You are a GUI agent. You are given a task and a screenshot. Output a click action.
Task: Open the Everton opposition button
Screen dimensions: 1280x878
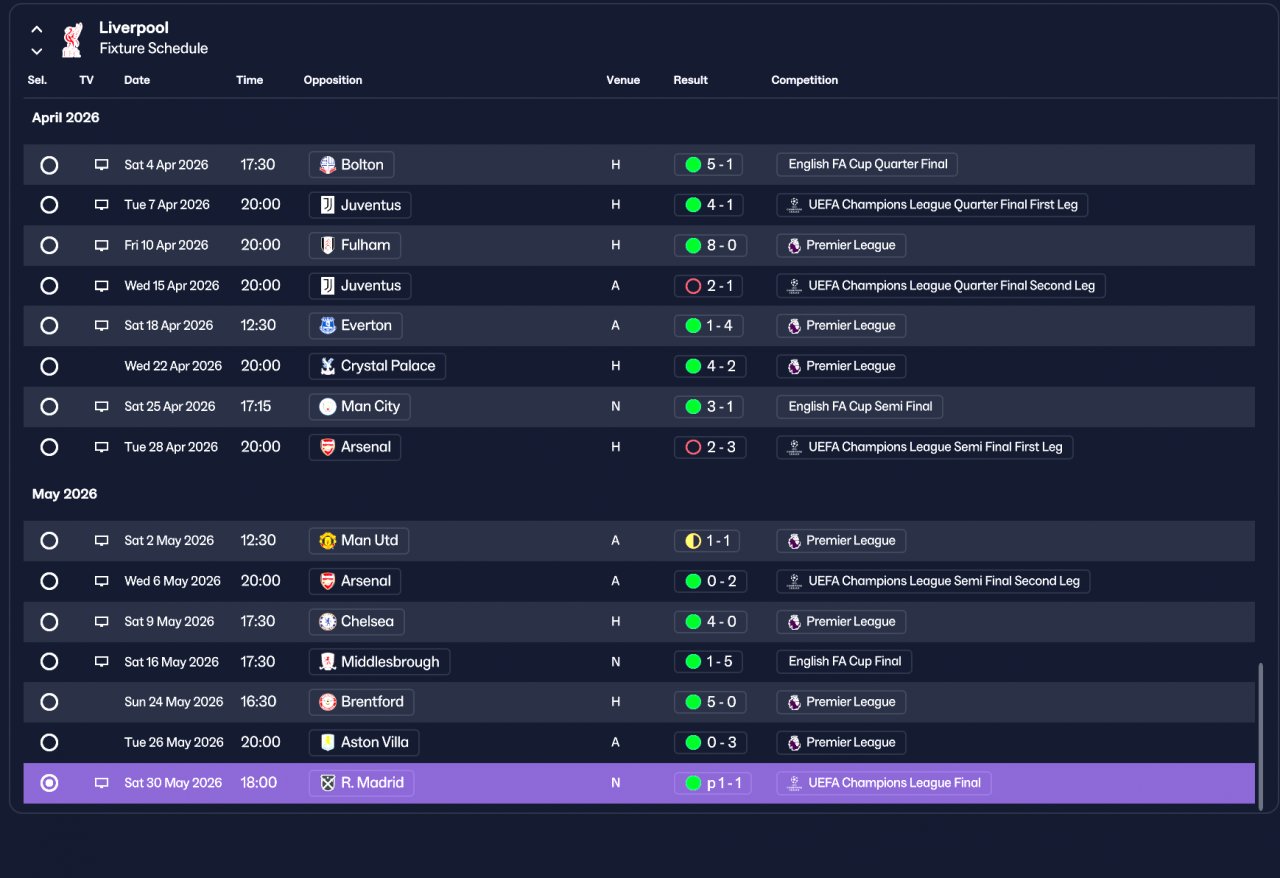point(355,326)
